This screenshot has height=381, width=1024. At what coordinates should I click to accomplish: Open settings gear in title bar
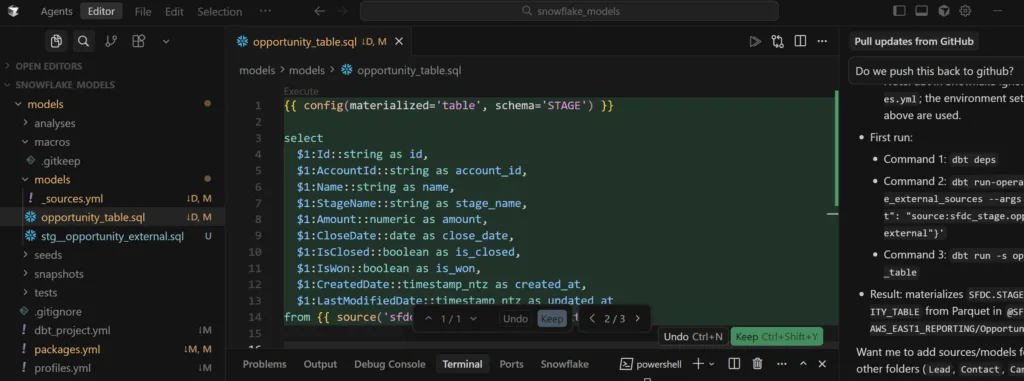[x=965, y=11]
